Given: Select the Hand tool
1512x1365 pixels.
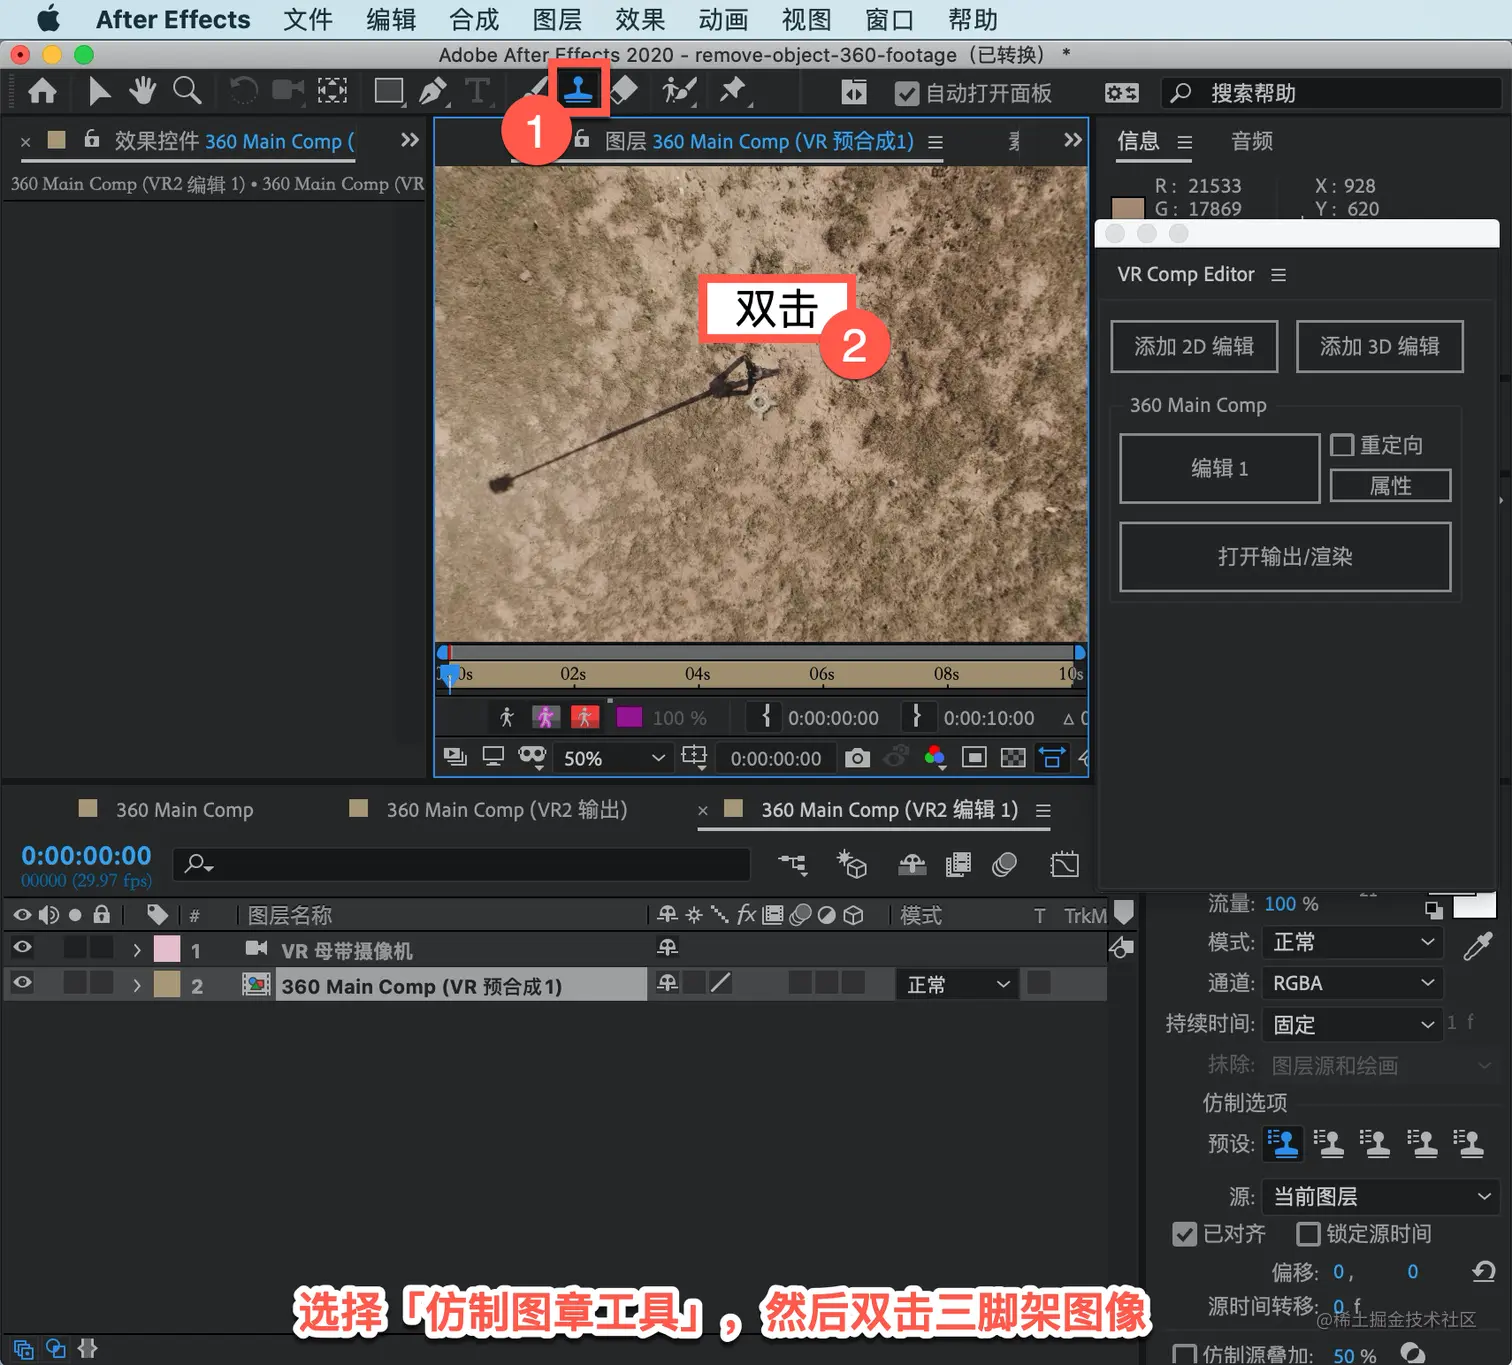Looking at the screenshot, I should pyautogui.click(x=142, y=91).
